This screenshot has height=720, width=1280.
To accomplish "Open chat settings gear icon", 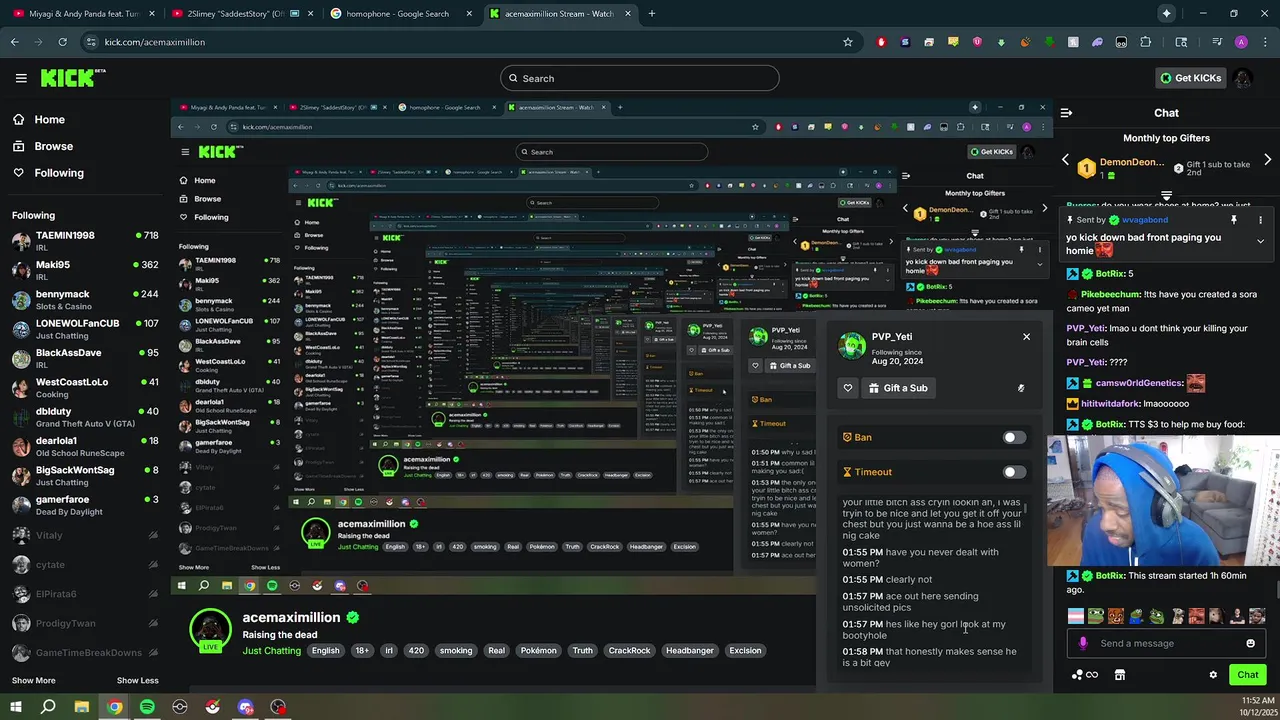I will point(1213,675).
